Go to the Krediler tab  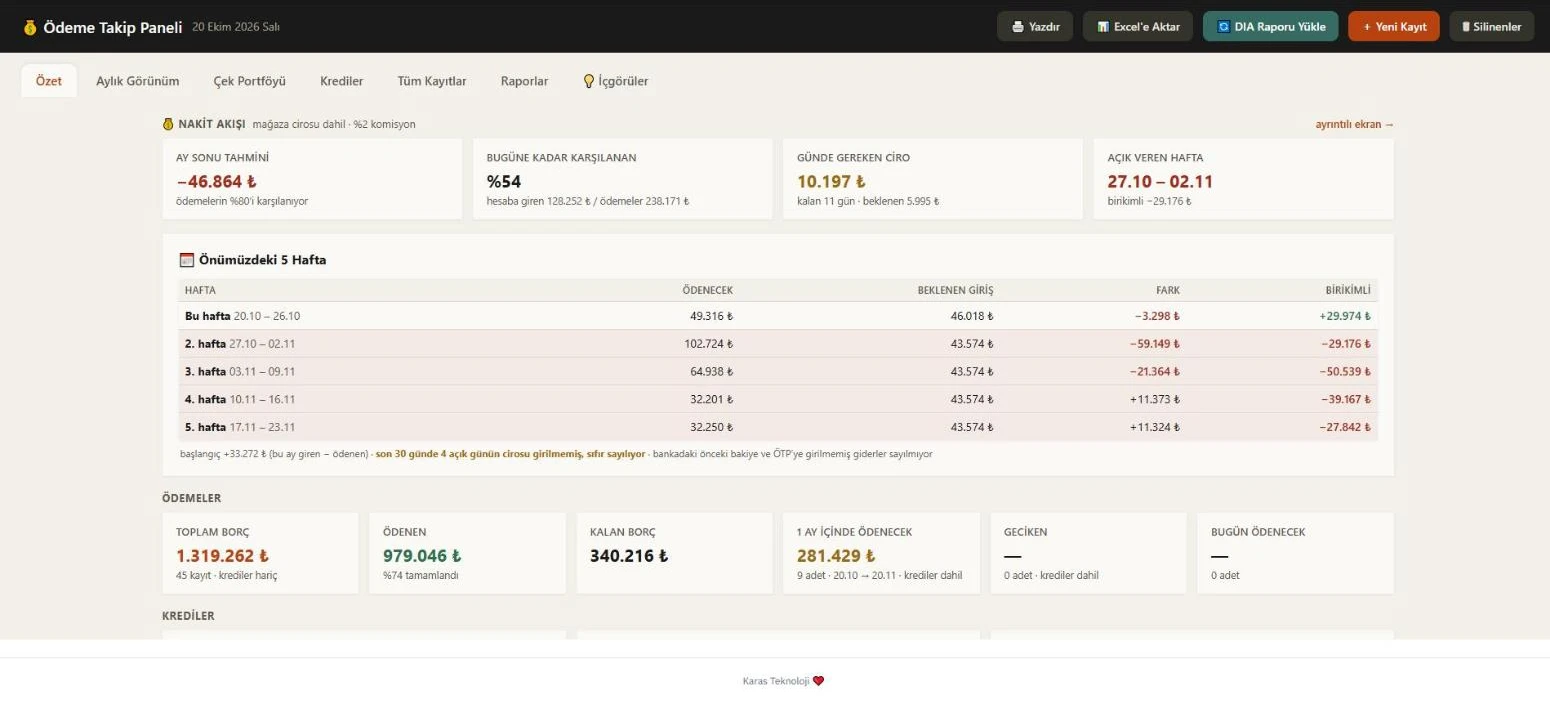[342, 81]
